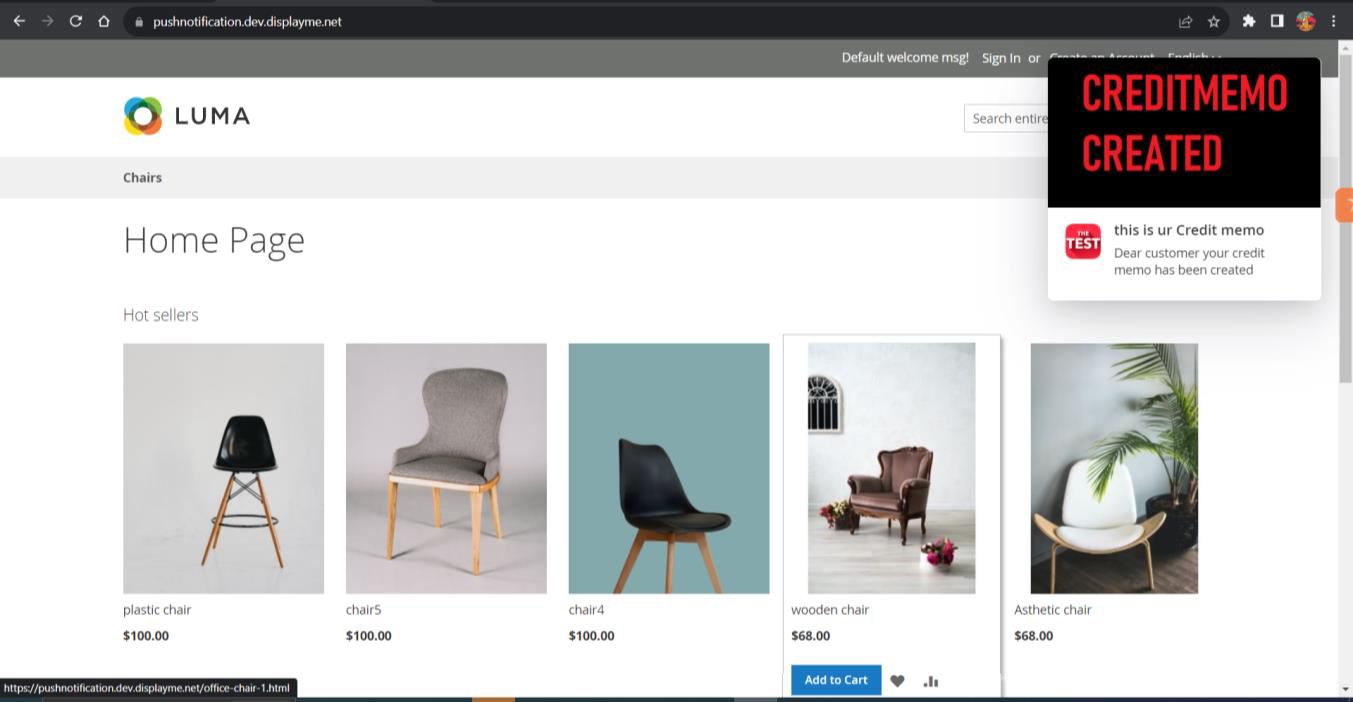Open the plastic chair product link
Image resolution: width=1353 pixels, height=702 pixels.
click(157, 609)
